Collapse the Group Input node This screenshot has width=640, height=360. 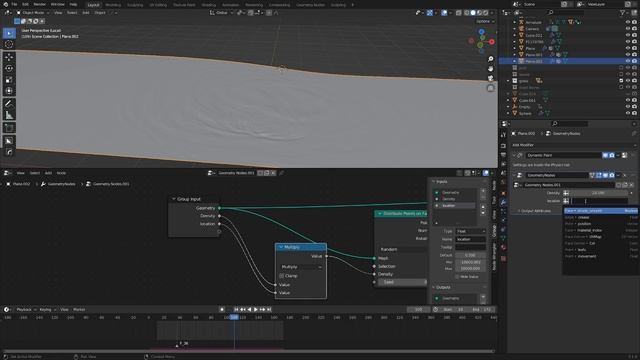coord(173,199)
